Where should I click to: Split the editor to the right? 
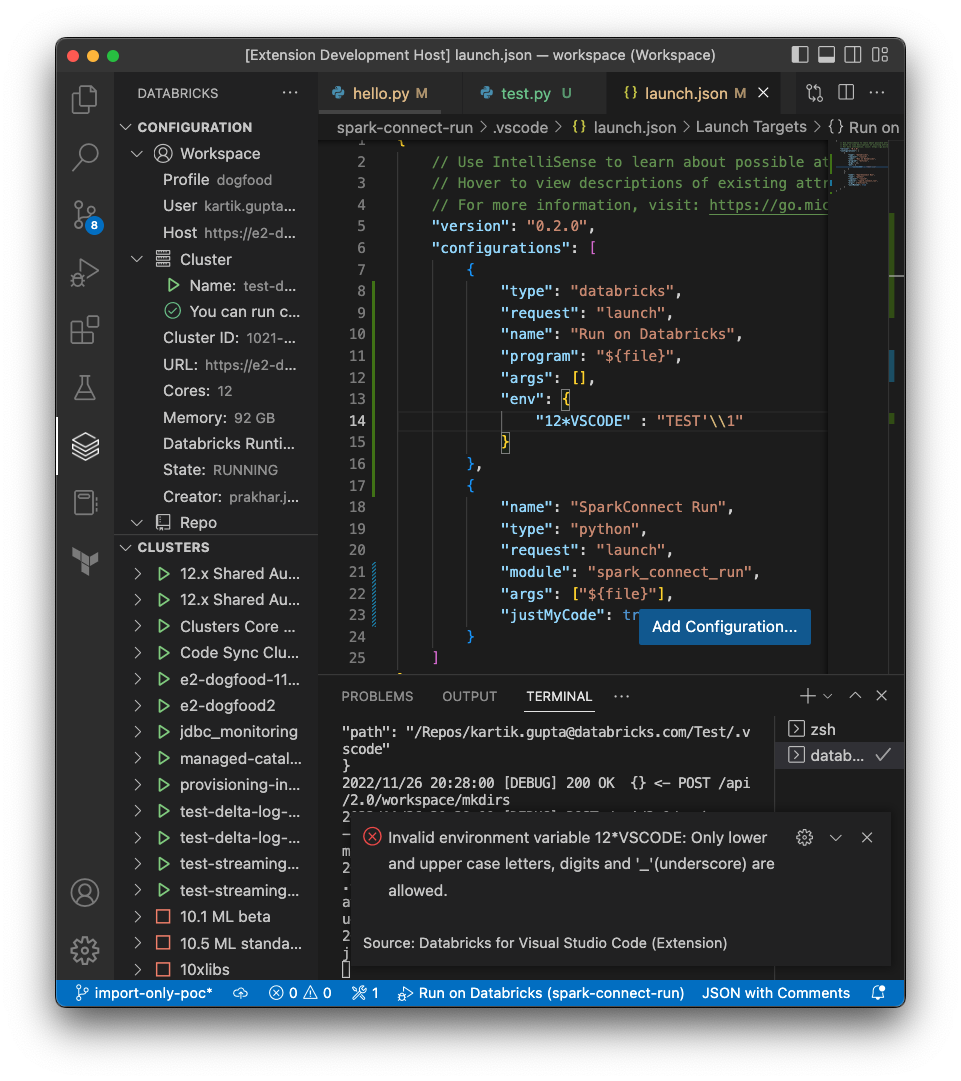[x=846, y=92]
